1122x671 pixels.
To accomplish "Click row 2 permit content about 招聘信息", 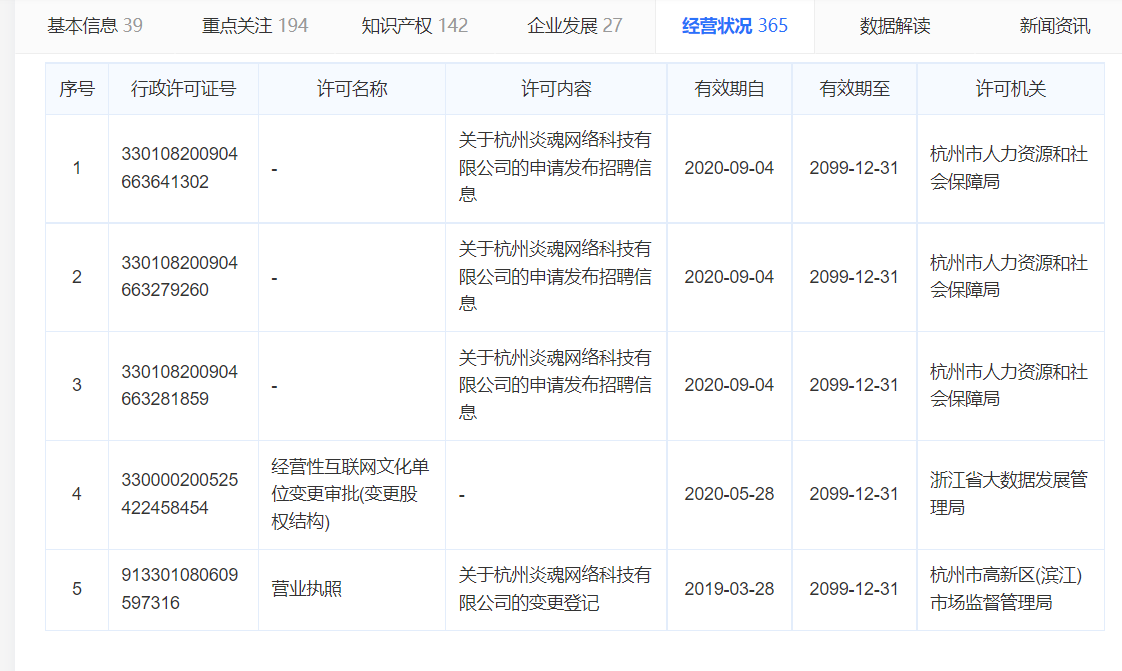I will (555, 277).
